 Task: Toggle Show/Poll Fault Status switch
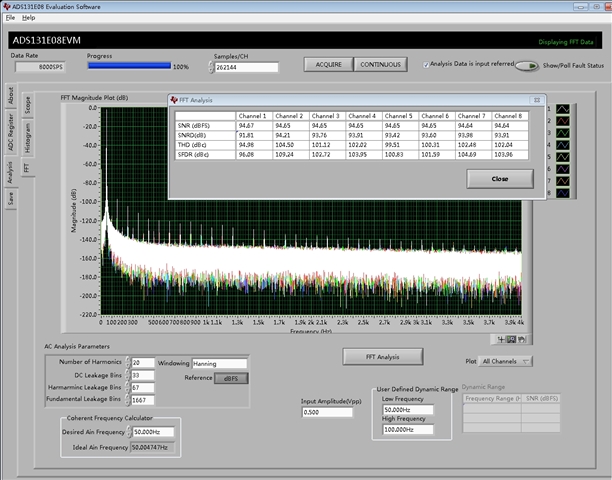point(527,66)
